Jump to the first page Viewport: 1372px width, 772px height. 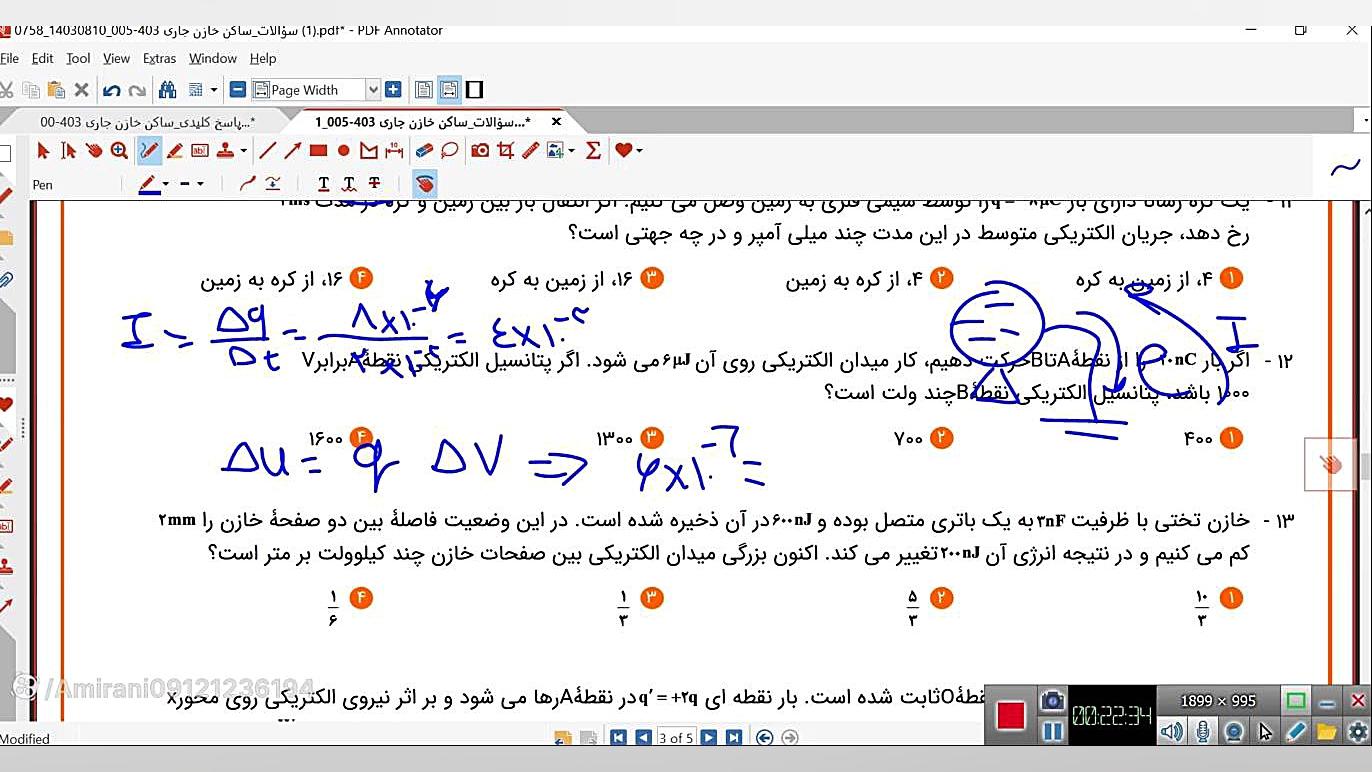(x=618, y=738)
